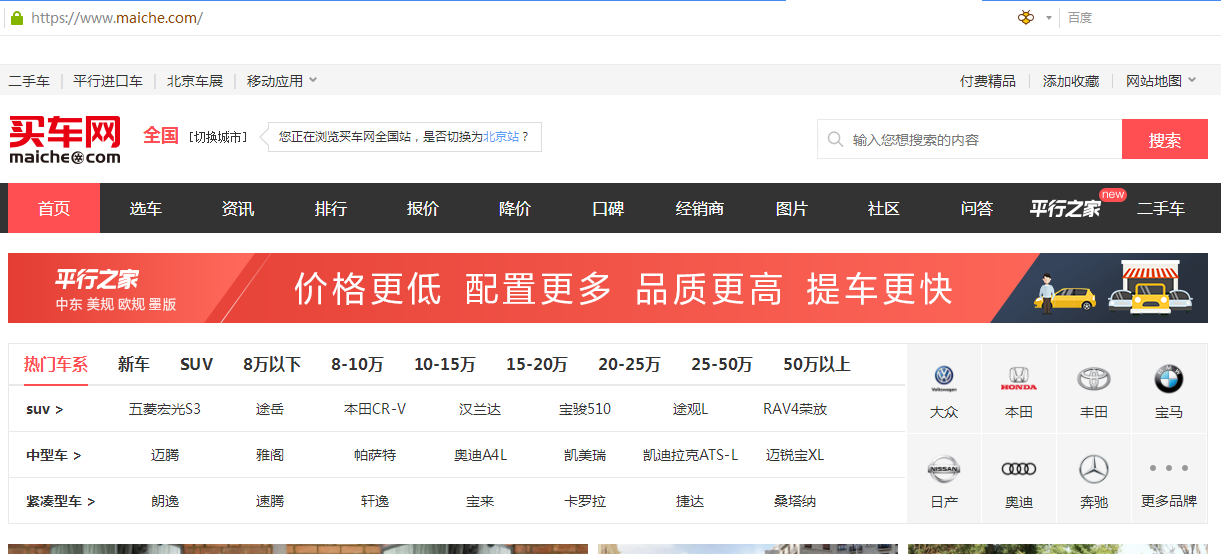The height and width of the screenshot is (554, 1221).
Task: Open the Mercedes-Benz star logo
Action: 1094,469
